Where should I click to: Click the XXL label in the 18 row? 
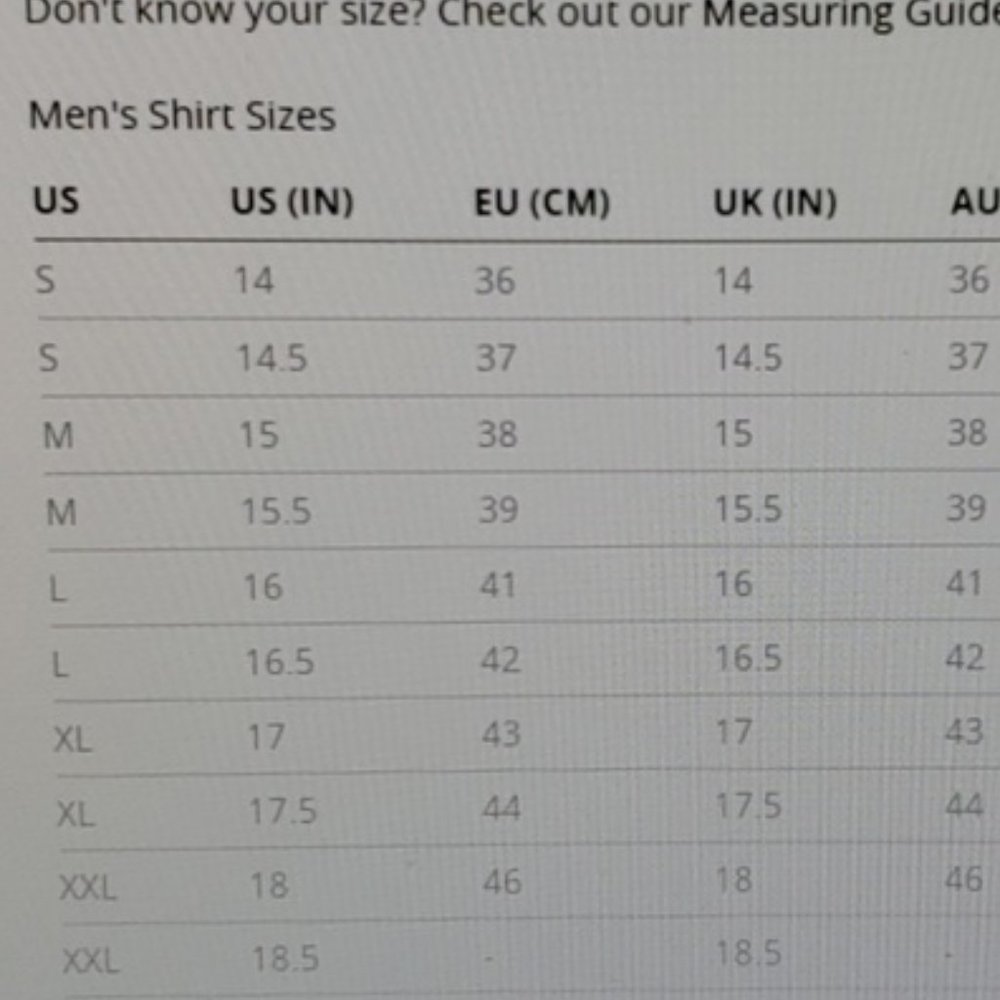coord(88,887)
